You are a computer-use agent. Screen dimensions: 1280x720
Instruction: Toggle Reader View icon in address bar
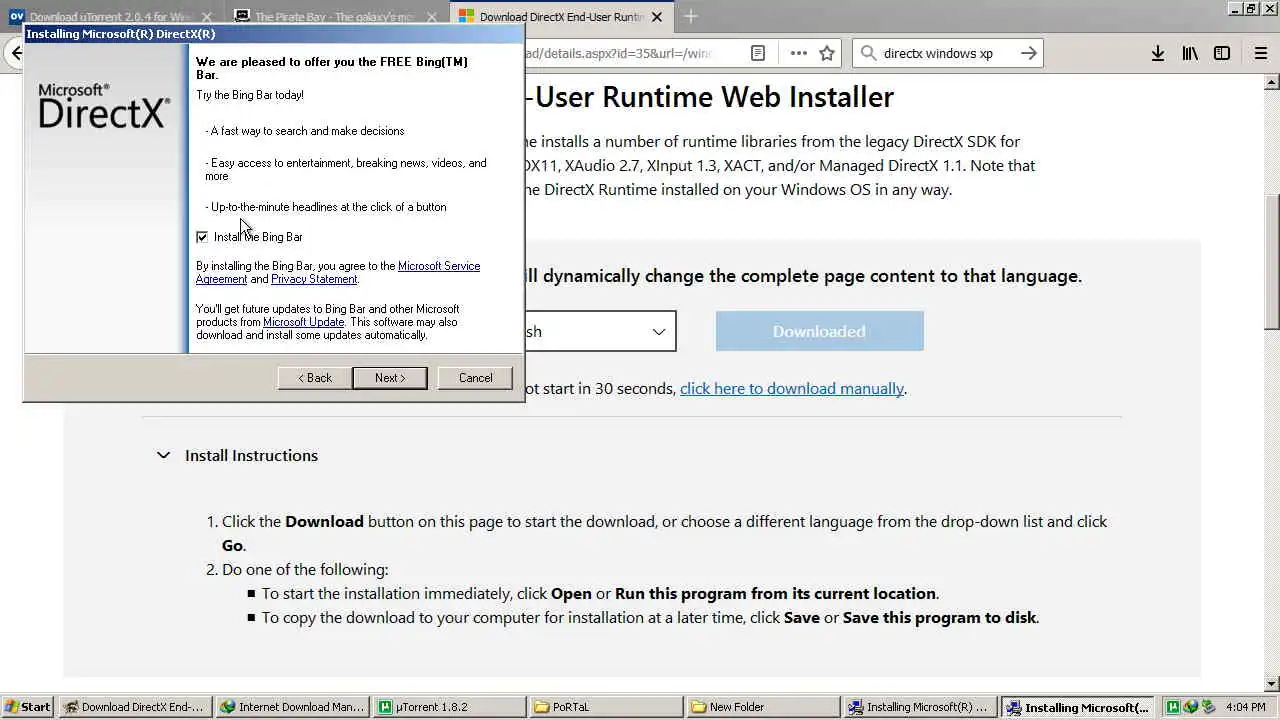coord(758,53)
